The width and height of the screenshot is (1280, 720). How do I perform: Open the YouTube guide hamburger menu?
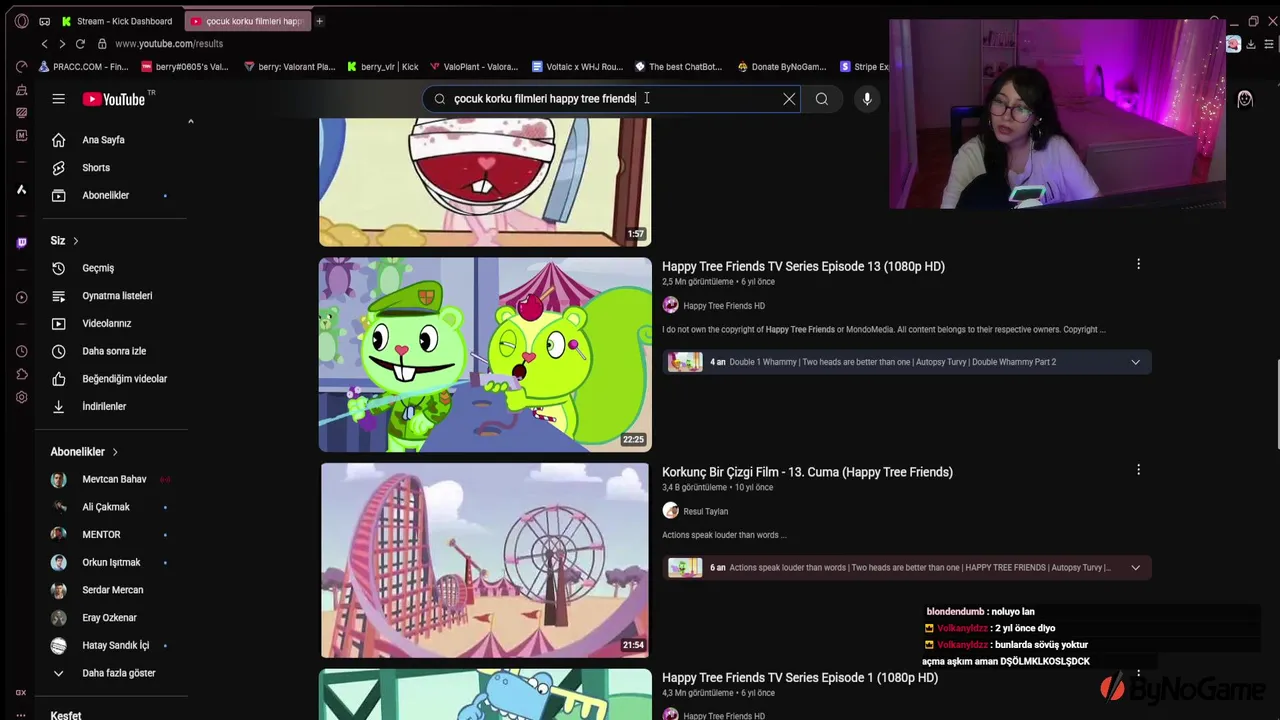[x=59, y=99]
